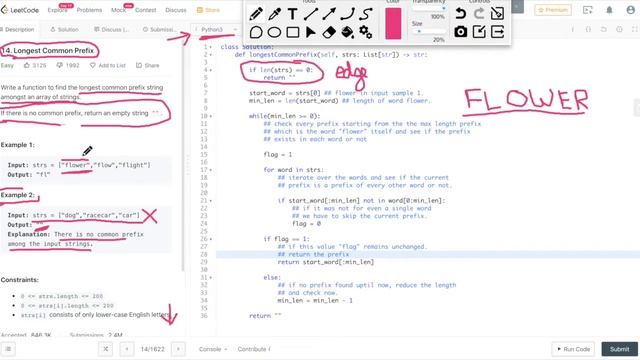Select the rectangle shape tool
The width and height of the screenshot is (640, 360).
click(x=293, y=32)
